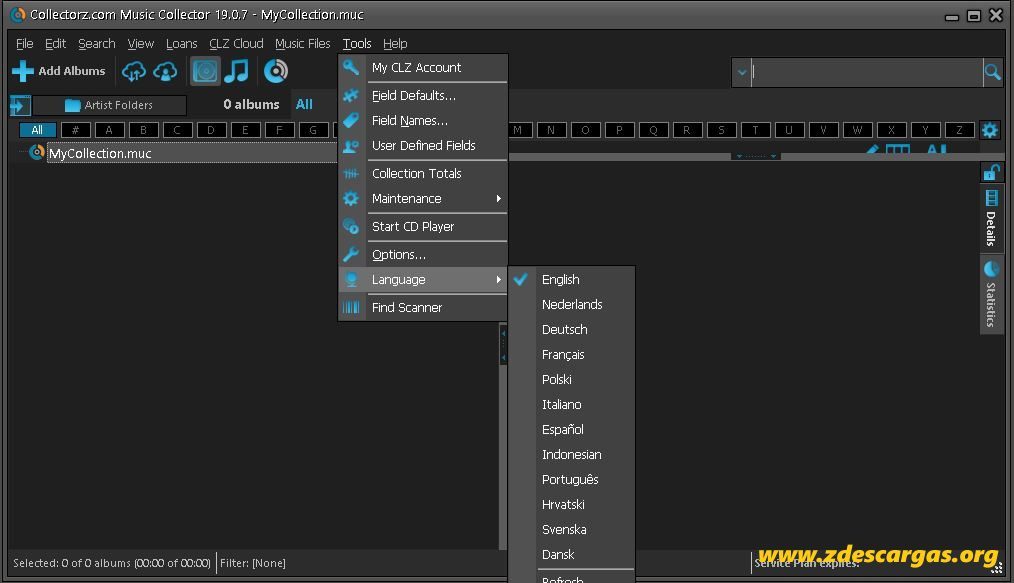Choose Start CD Player entry

423,227
